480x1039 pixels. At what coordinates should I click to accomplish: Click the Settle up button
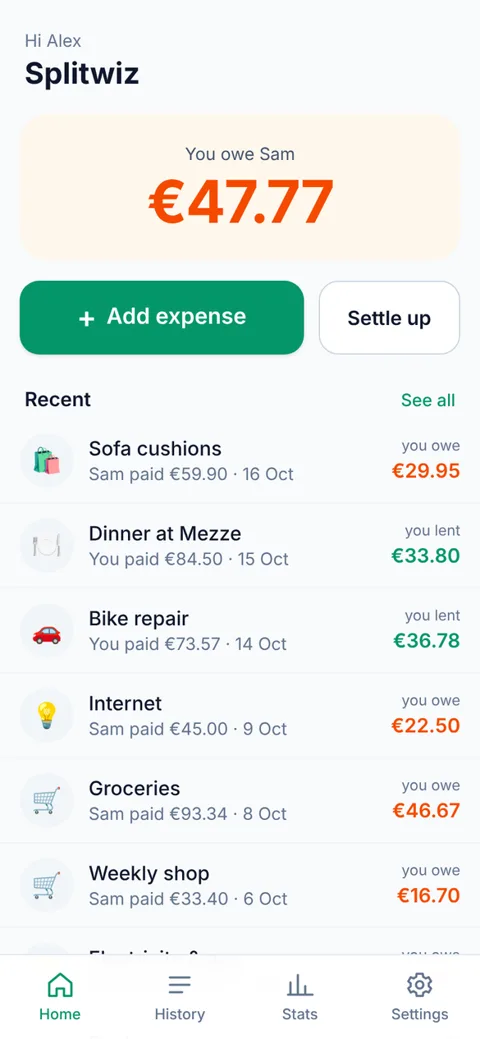pos(389,317)
